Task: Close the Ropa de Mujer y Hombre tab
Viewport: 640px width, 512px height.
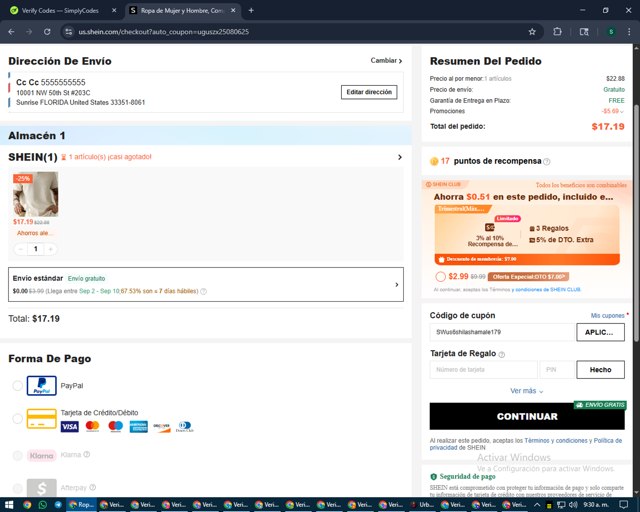Action: (233, 11)
